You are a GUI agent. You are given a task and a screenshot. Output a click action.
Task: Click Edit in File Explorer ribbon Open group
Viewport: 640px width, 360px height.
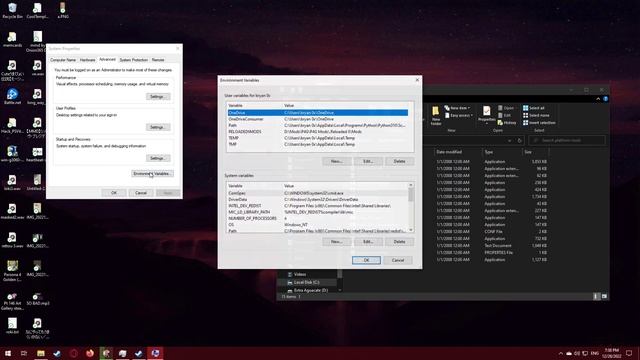tap(504, 116)
